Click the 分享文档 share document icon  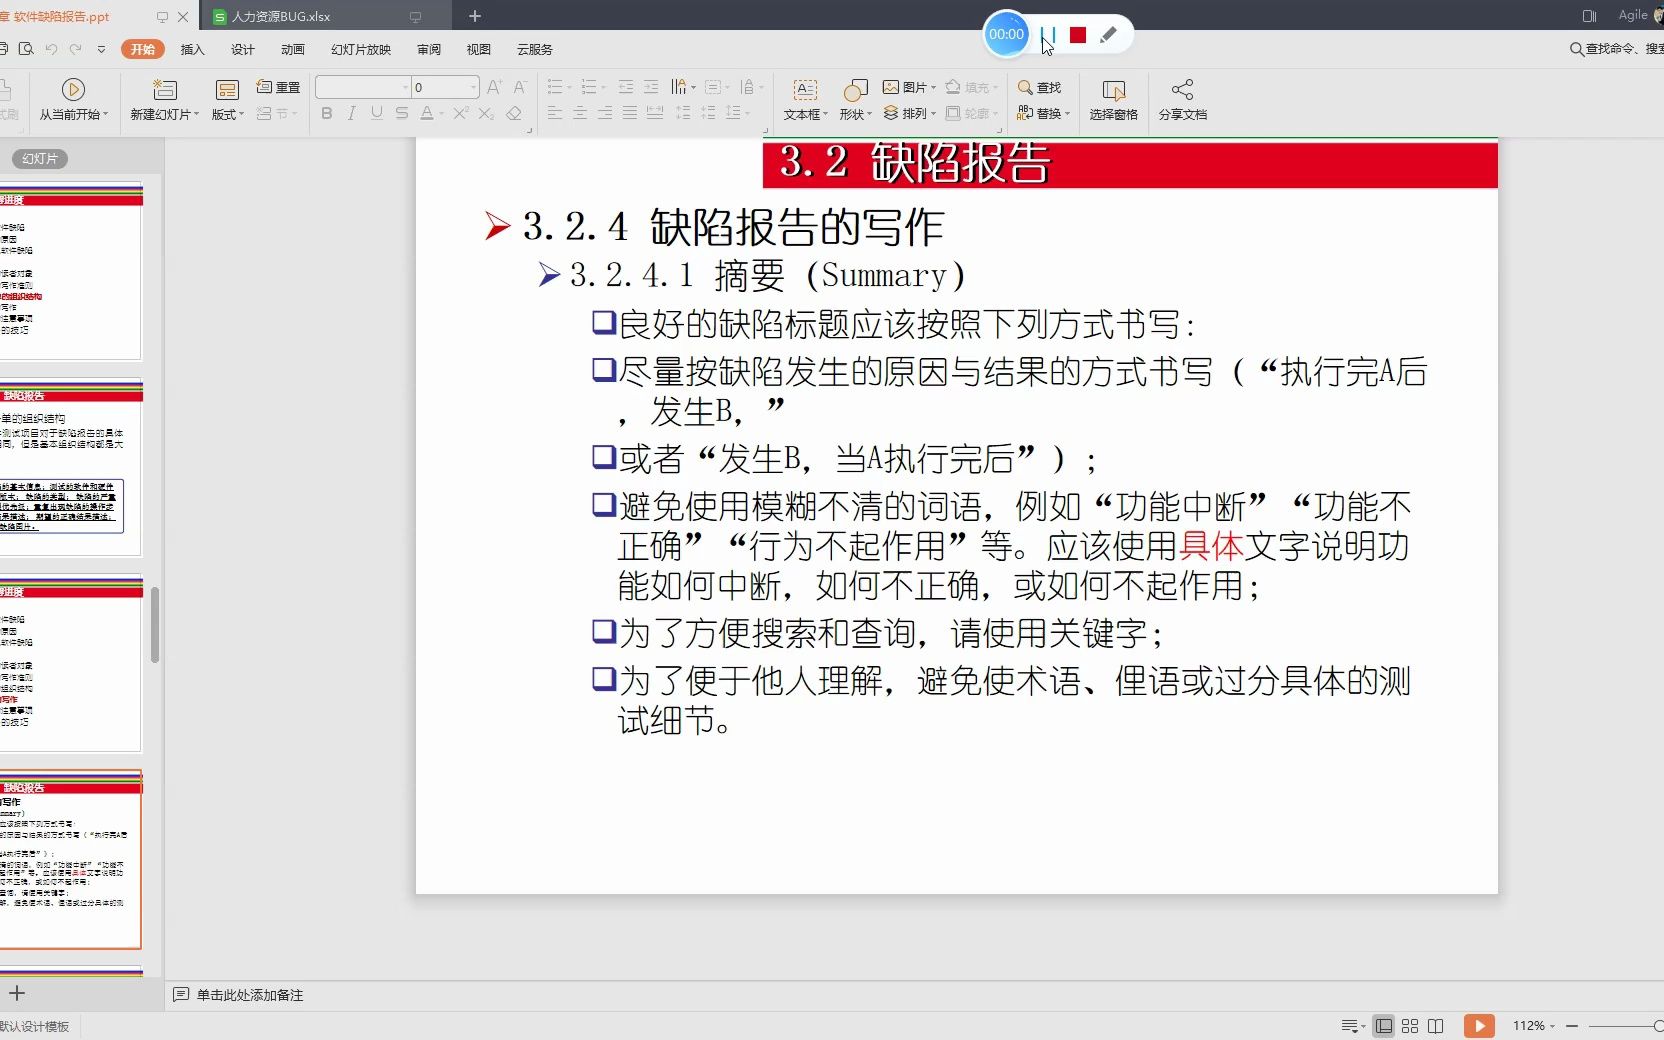click(x=1183, y=89)
